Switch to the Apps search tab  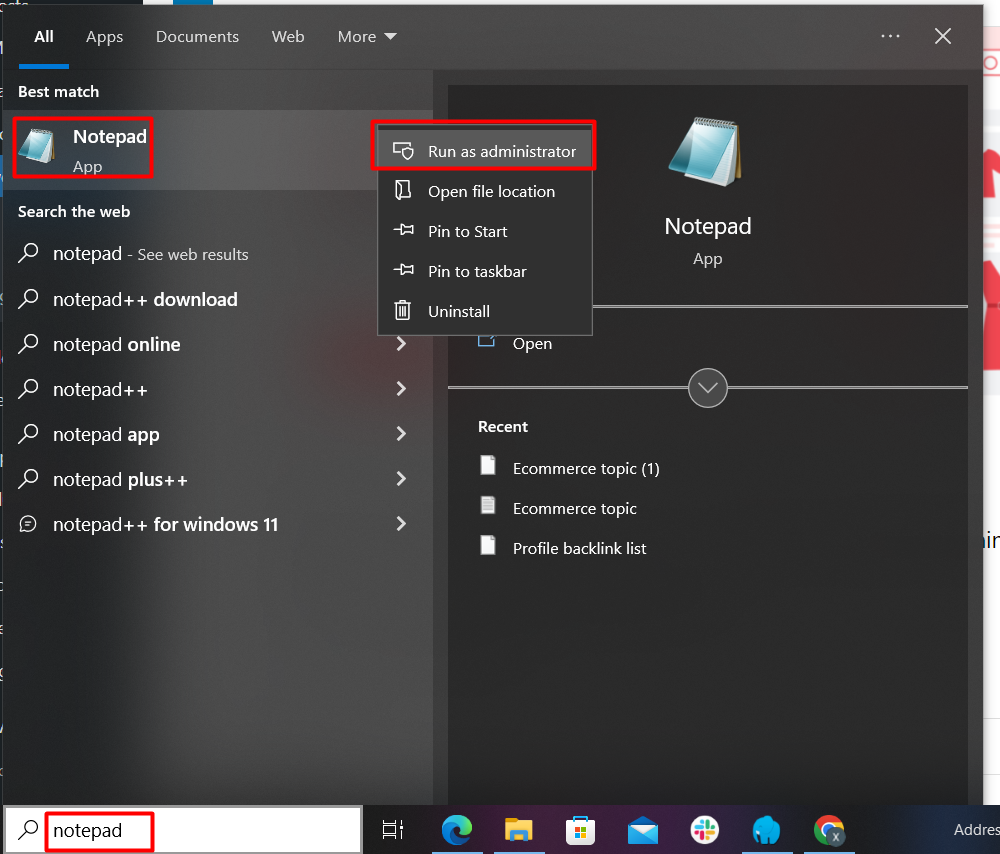coord(105,37)
